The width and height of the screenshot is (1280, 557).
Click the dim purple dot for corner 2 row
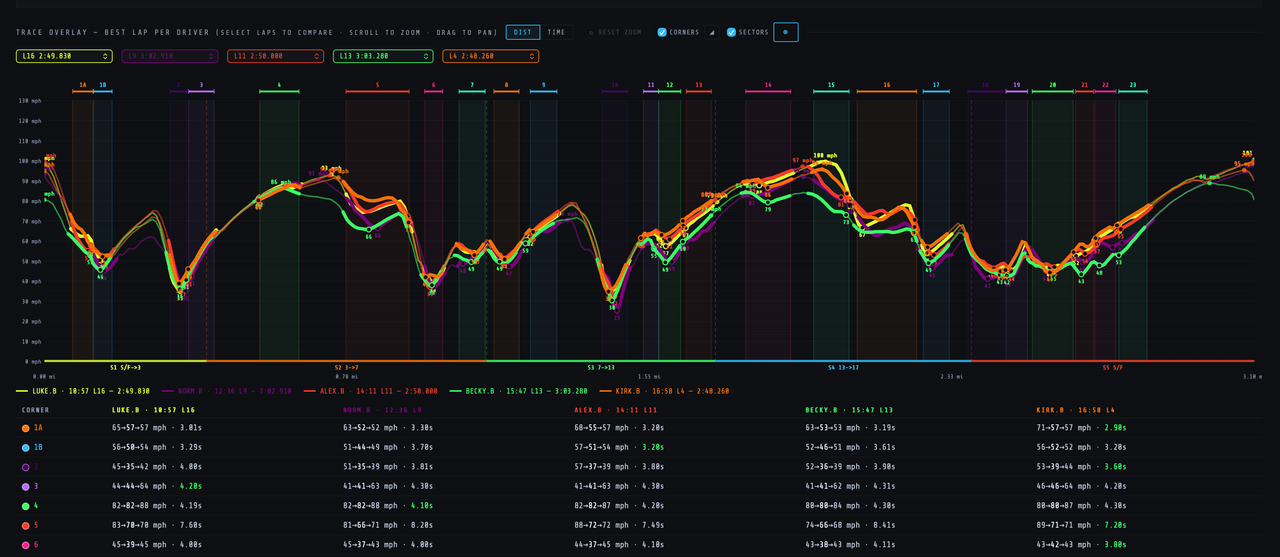pos(25,467)
